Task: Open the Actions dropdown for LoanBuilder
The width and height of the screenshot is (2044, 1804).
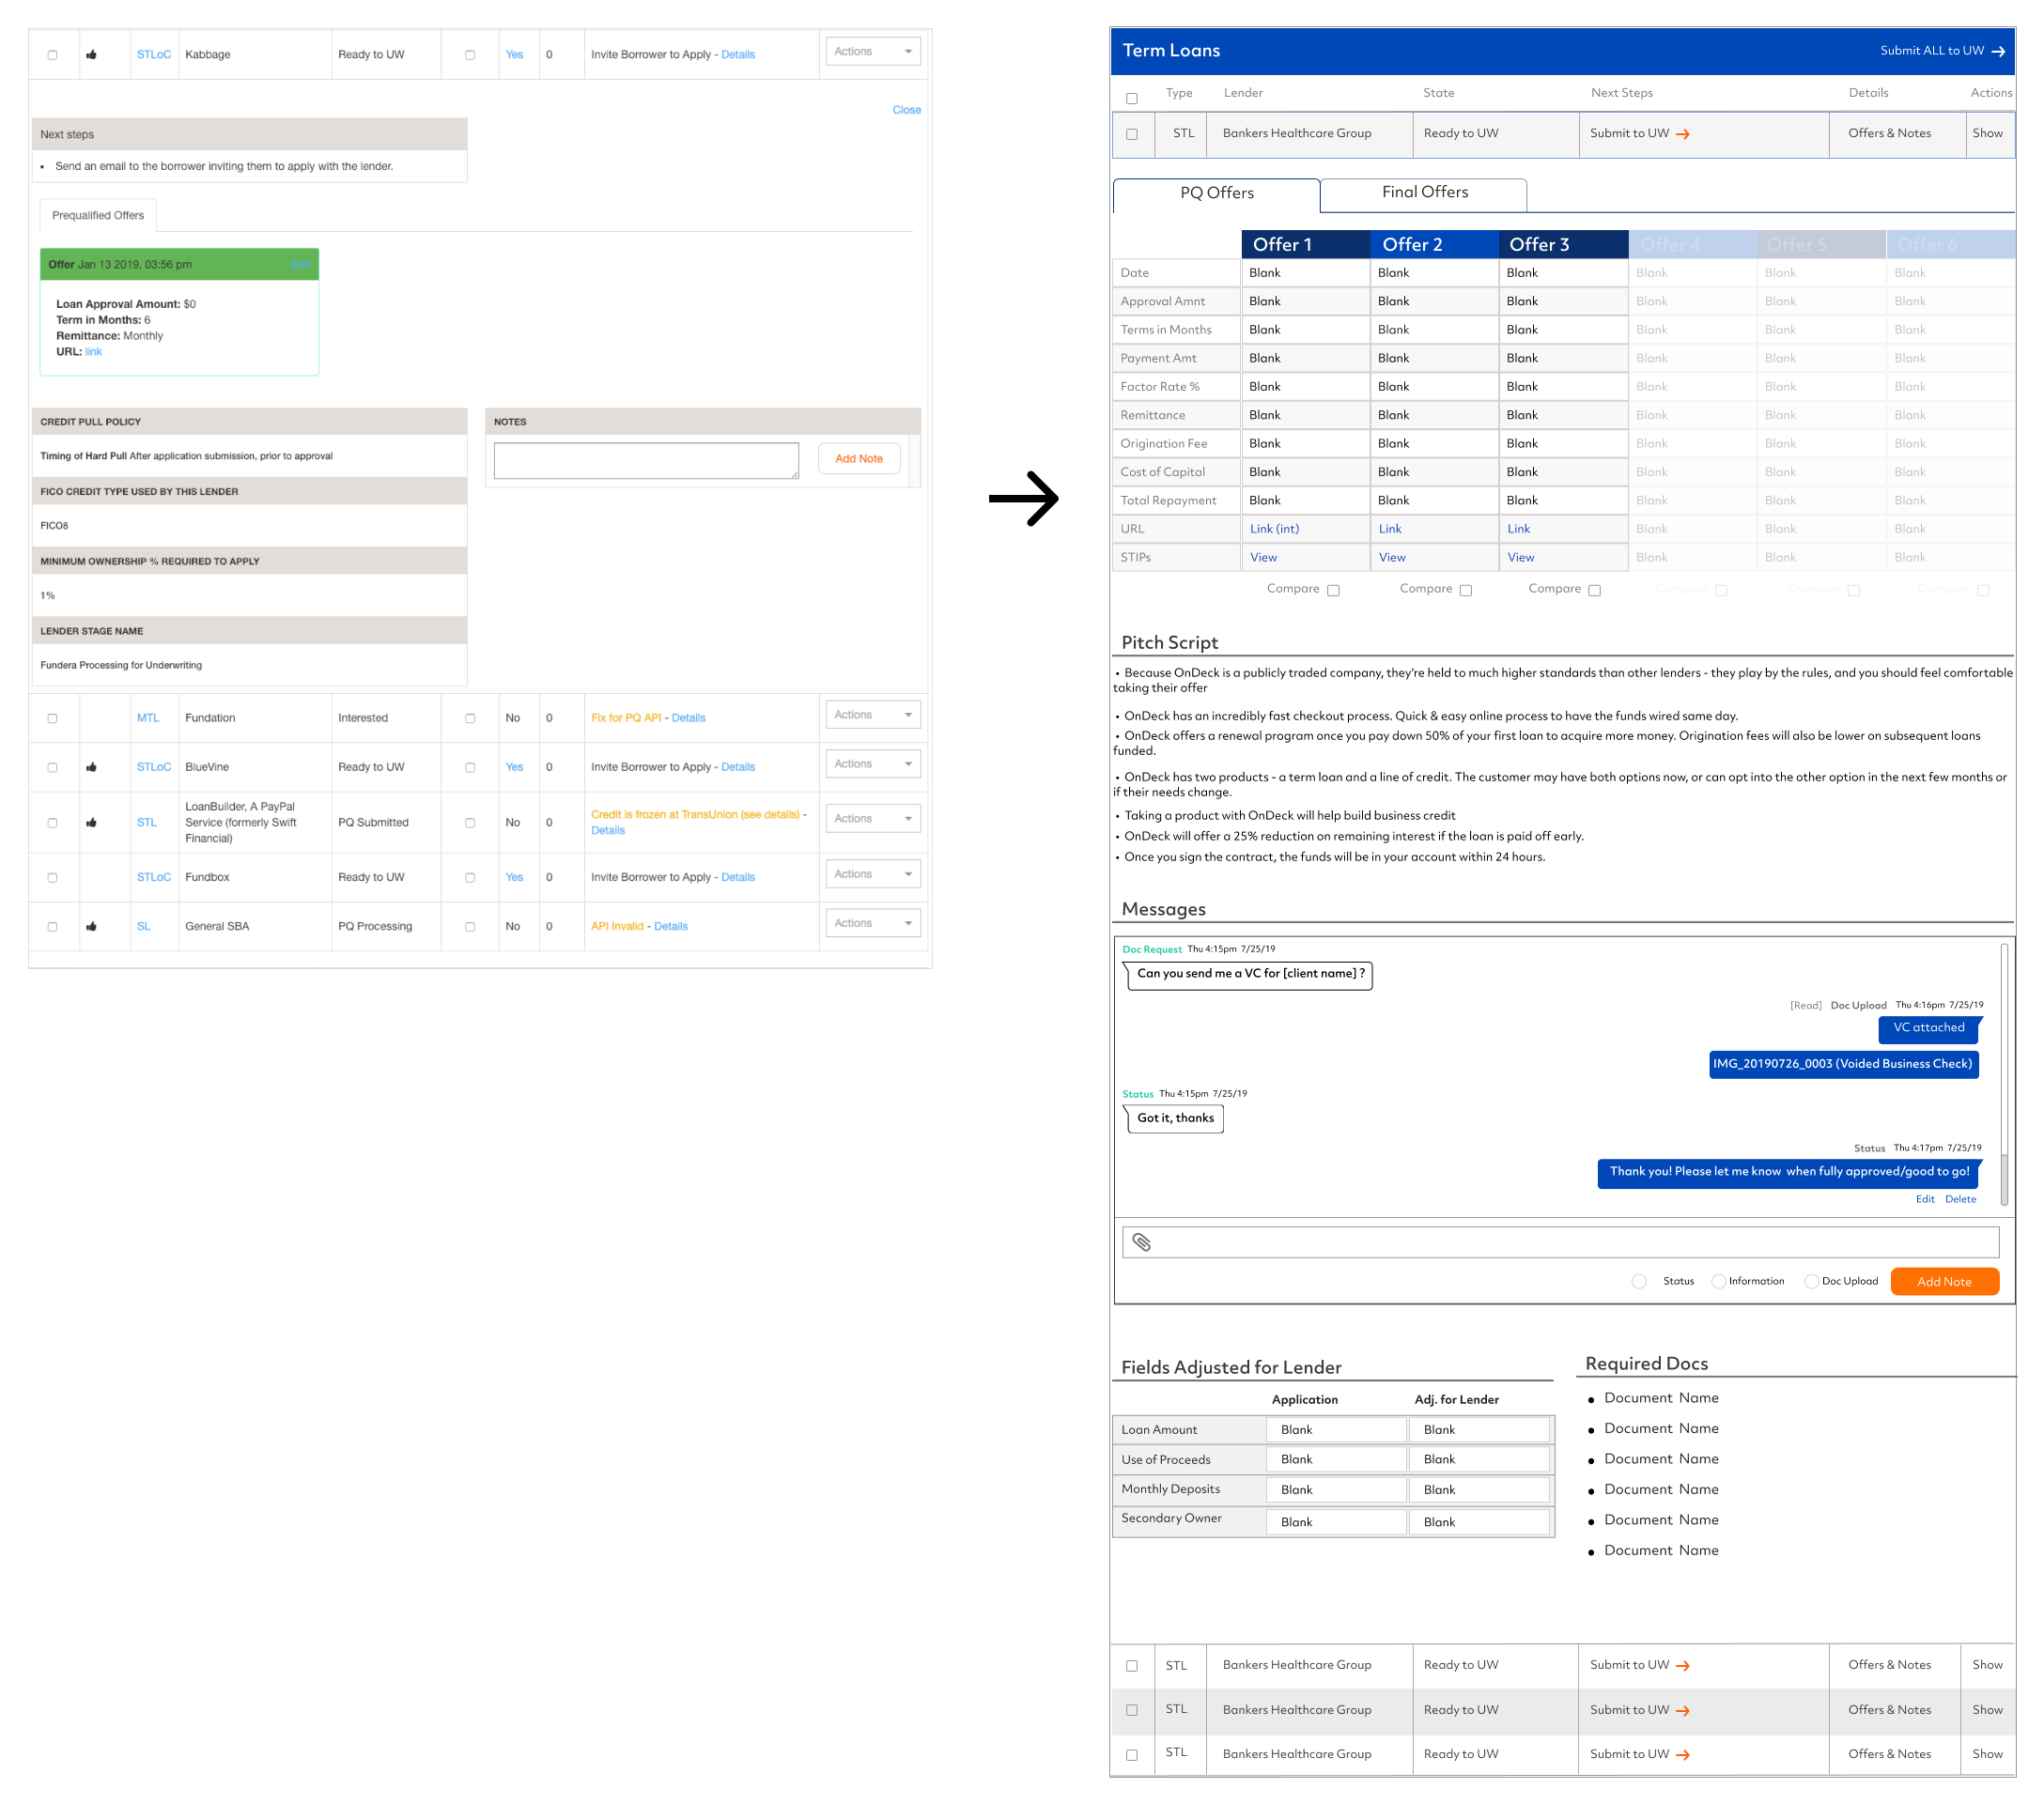Action: click(x=872, y=819)
